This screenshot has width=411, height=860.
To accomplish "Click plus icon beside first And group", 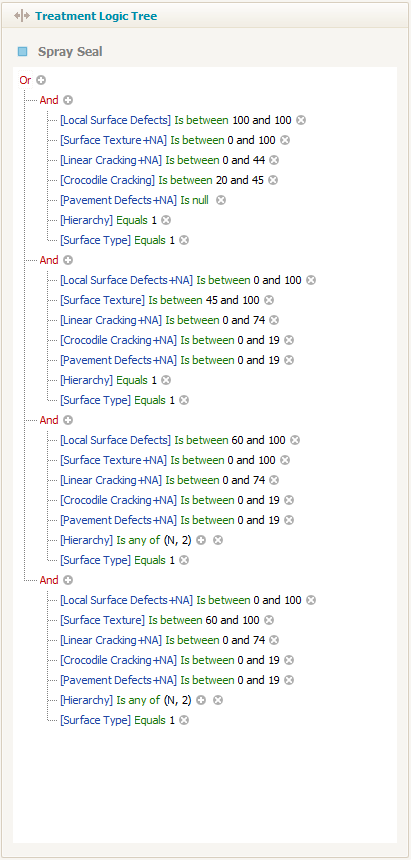I will click(68, 100).
